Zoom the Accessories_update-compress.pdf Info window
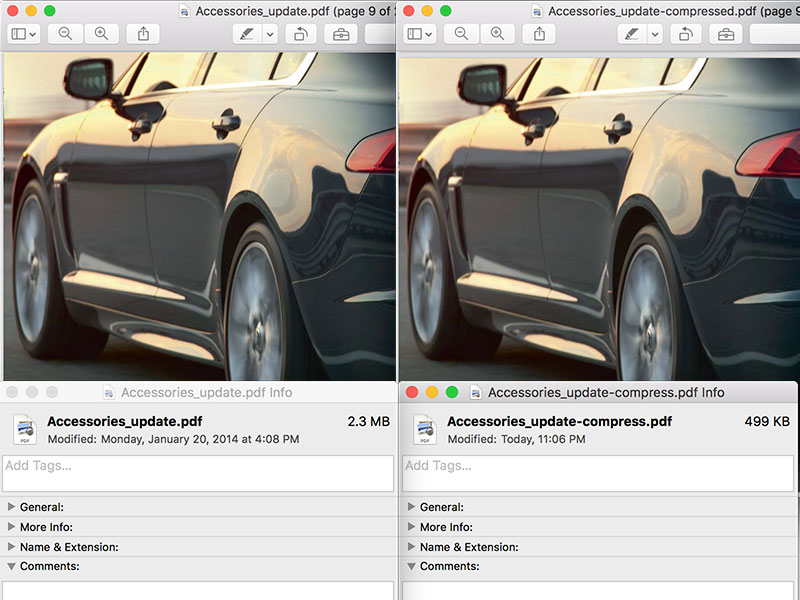 click(x=452, y=392)
